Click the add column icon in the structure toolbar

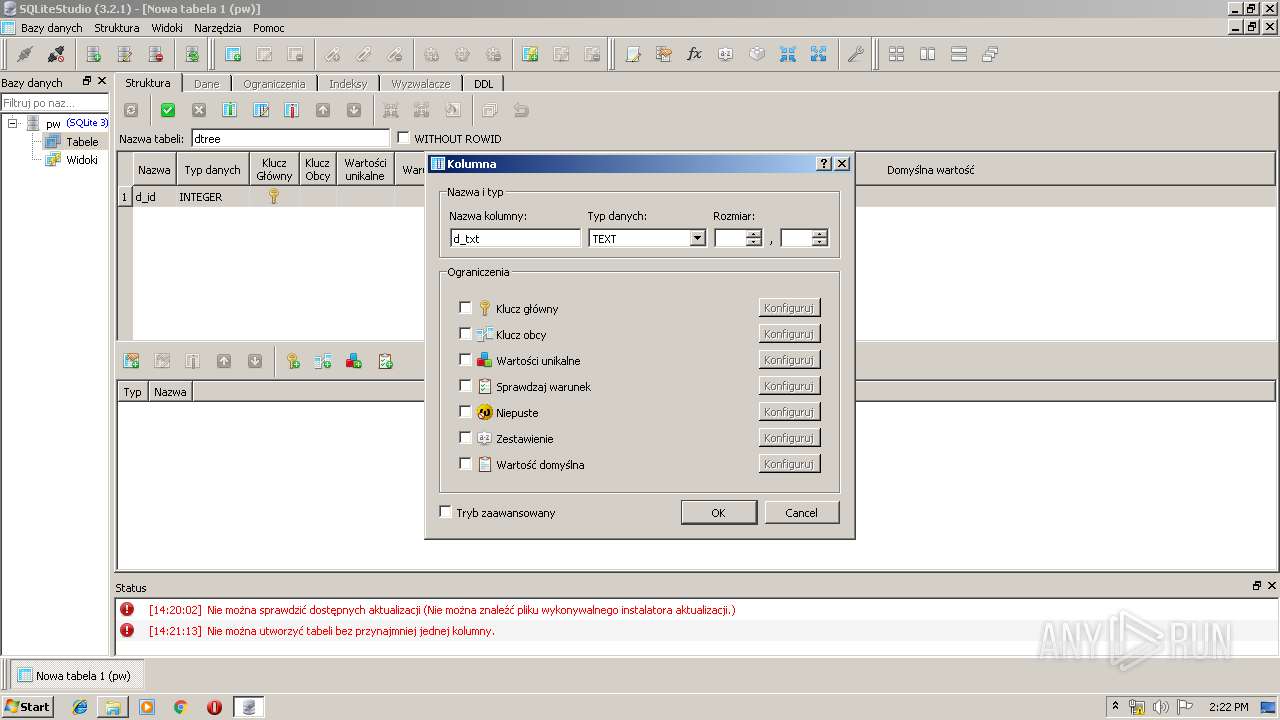click(229, 110)
